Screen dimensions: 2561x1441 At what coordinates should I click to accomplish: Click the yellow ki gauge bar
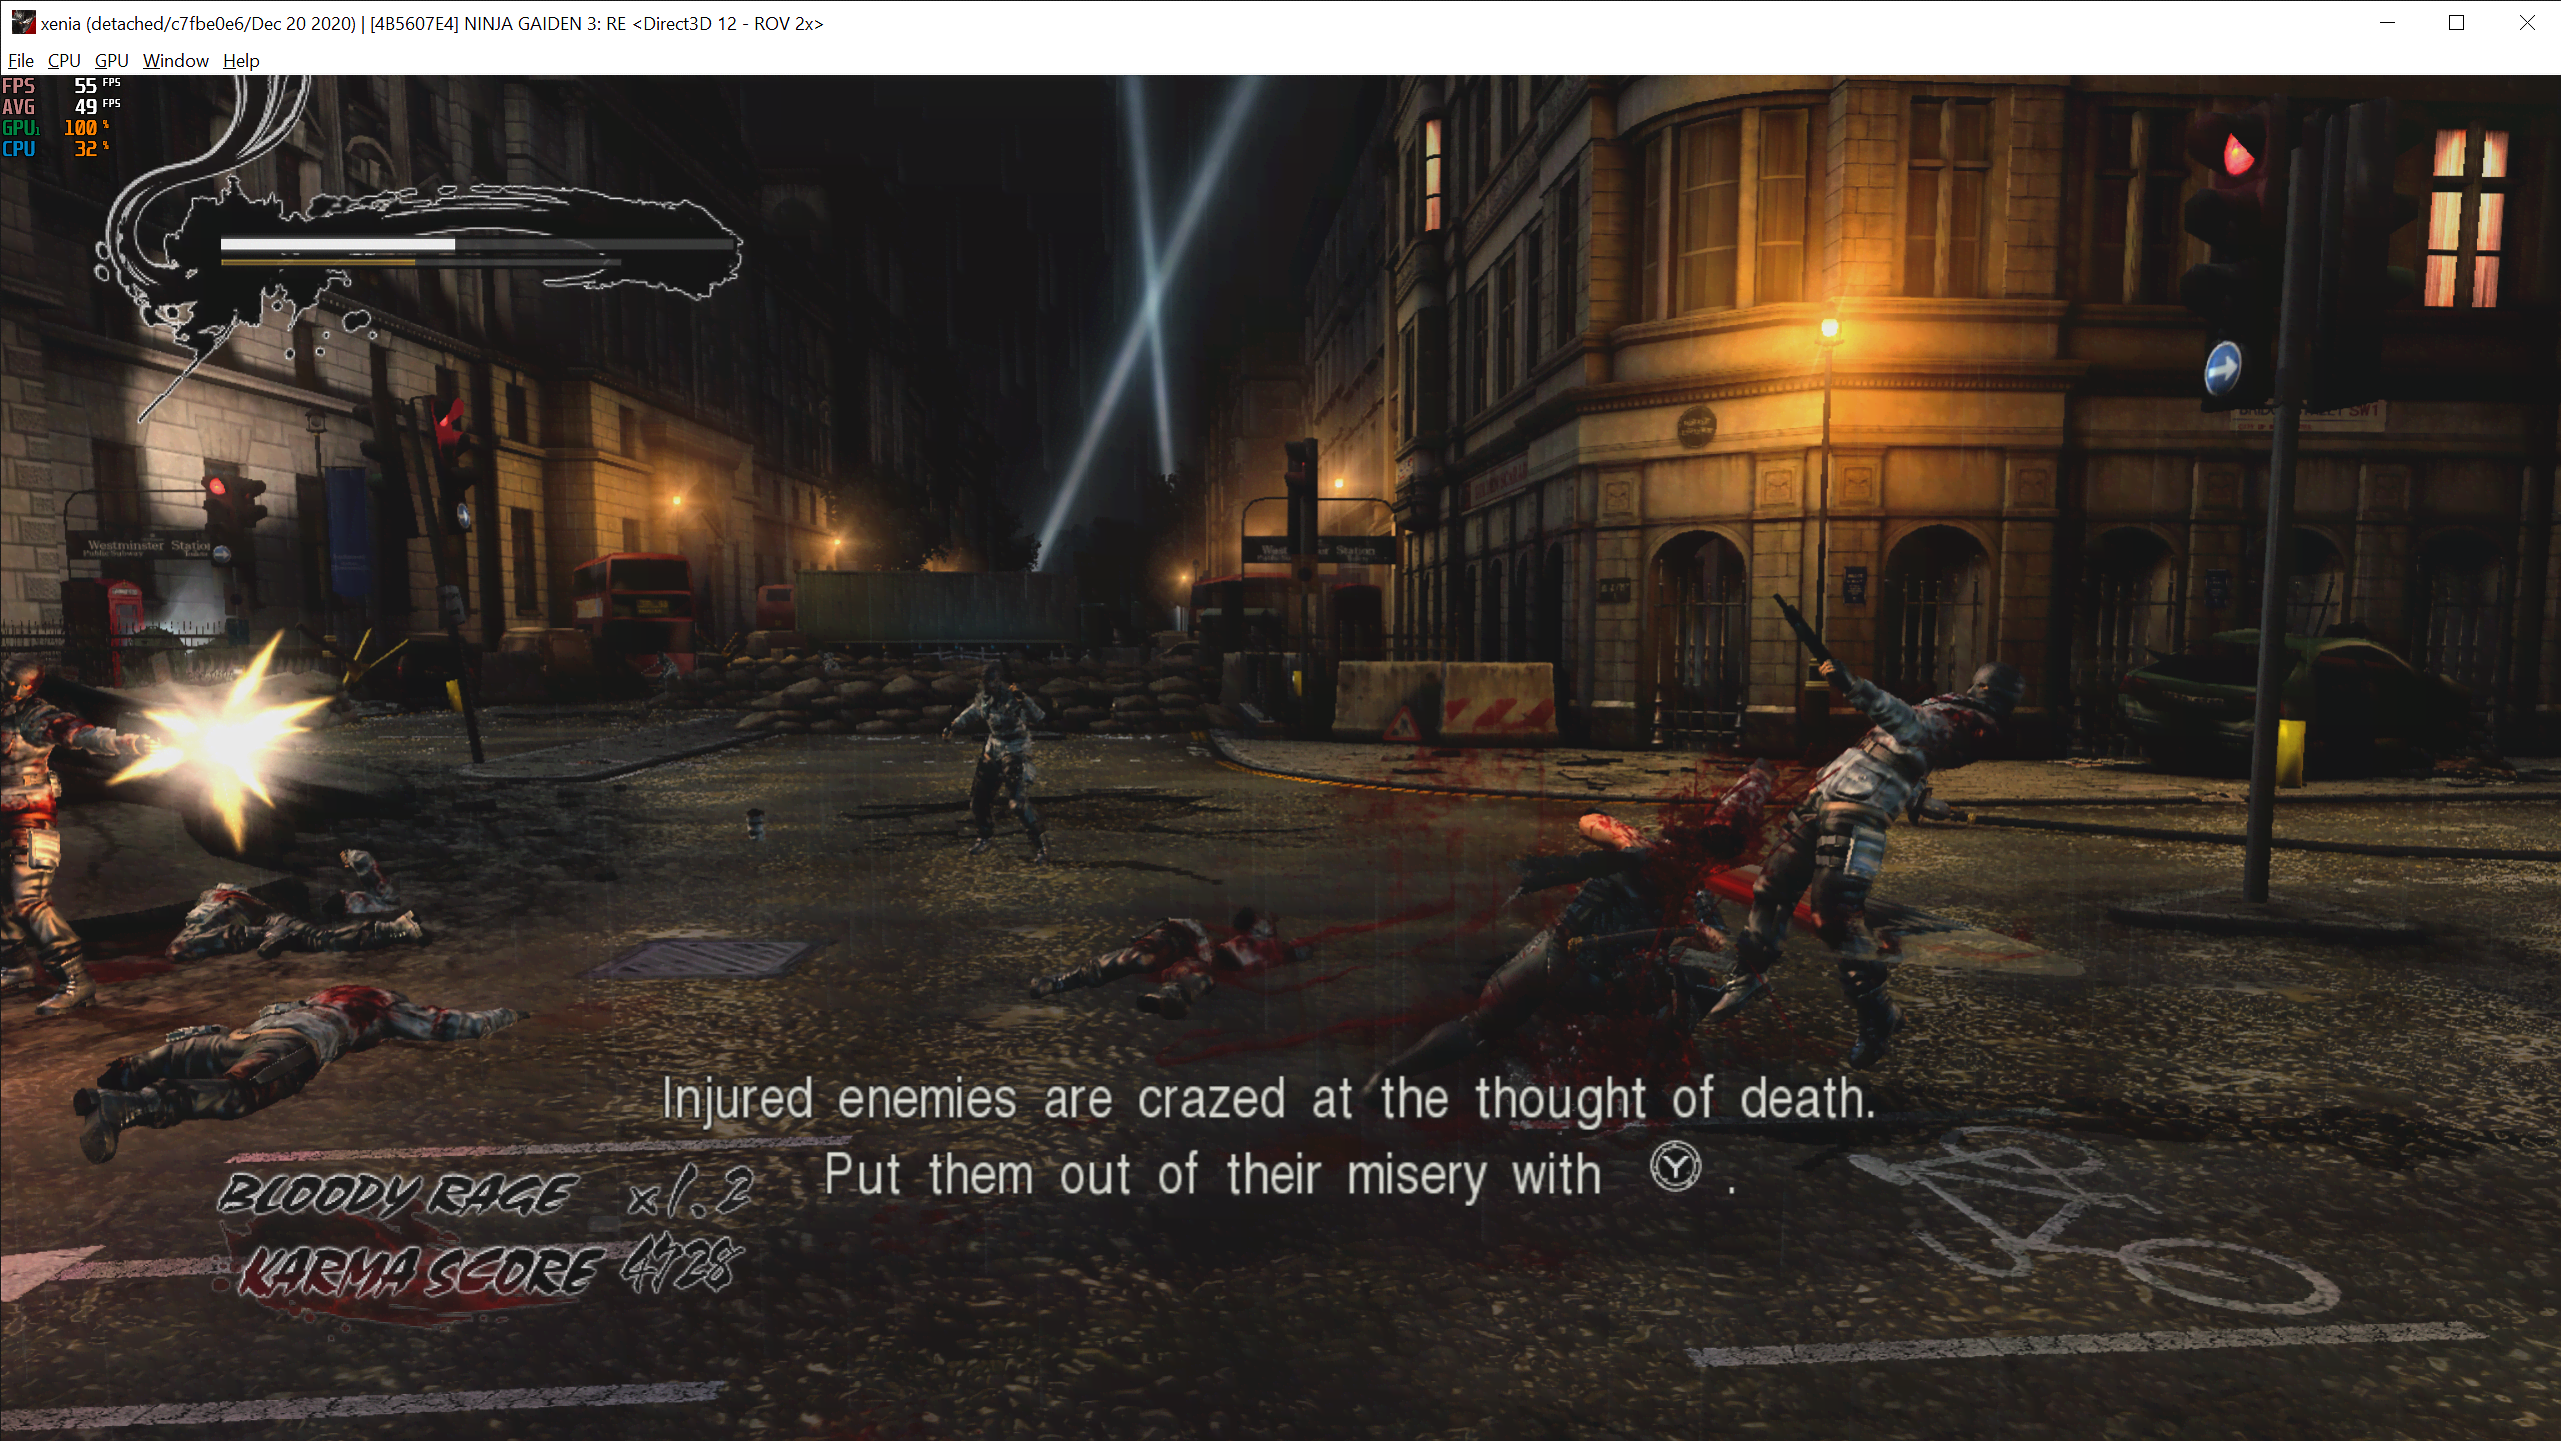[318, 262]
